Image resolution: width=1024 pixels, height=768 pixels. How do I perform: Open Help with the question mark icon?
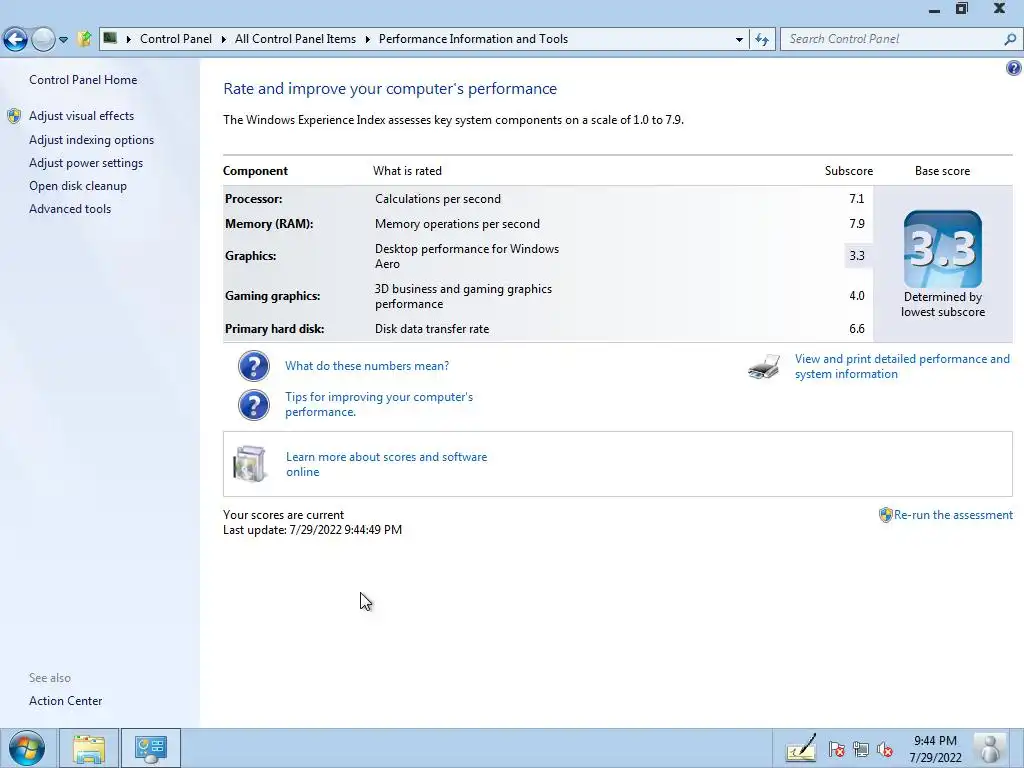tap(1014, 68)
